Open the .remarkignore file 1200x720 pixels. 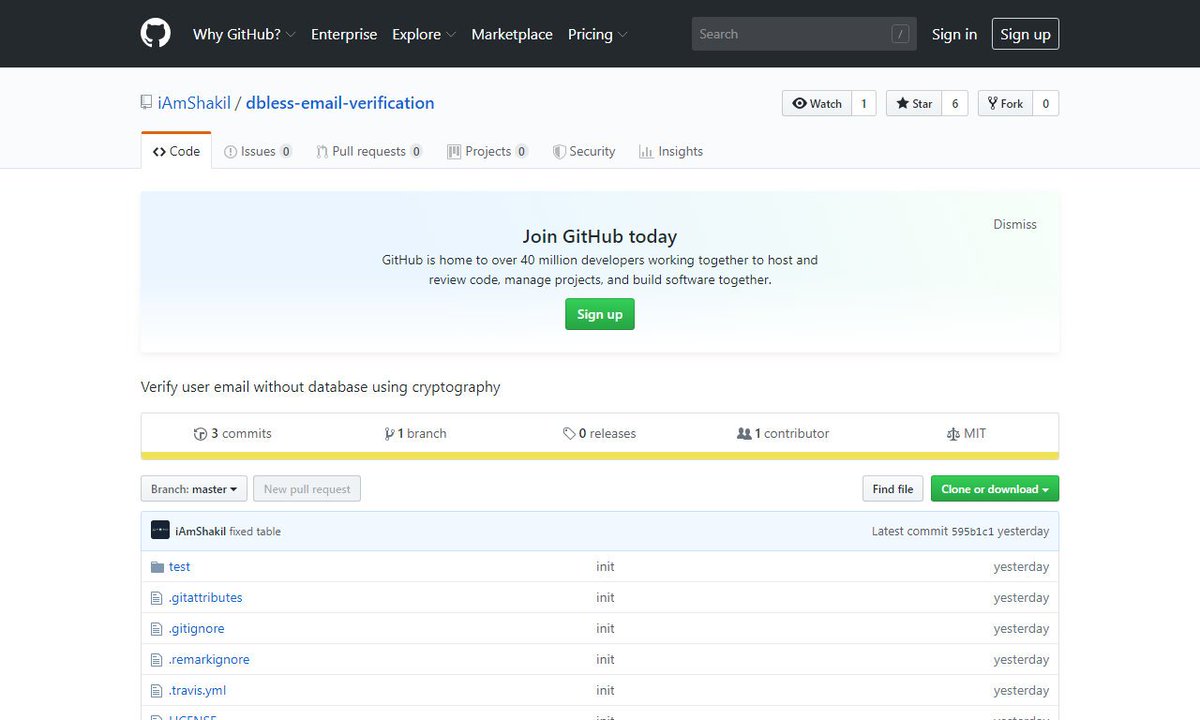209,660
